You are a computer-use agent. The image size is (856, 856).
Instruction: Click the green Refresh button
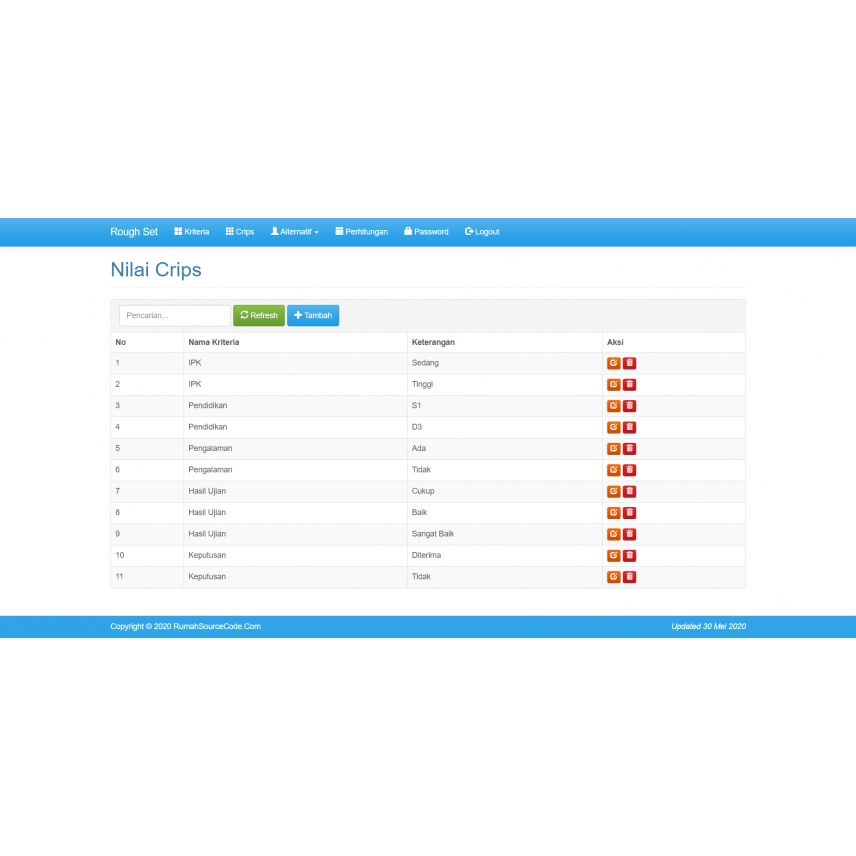coord(259,316)
